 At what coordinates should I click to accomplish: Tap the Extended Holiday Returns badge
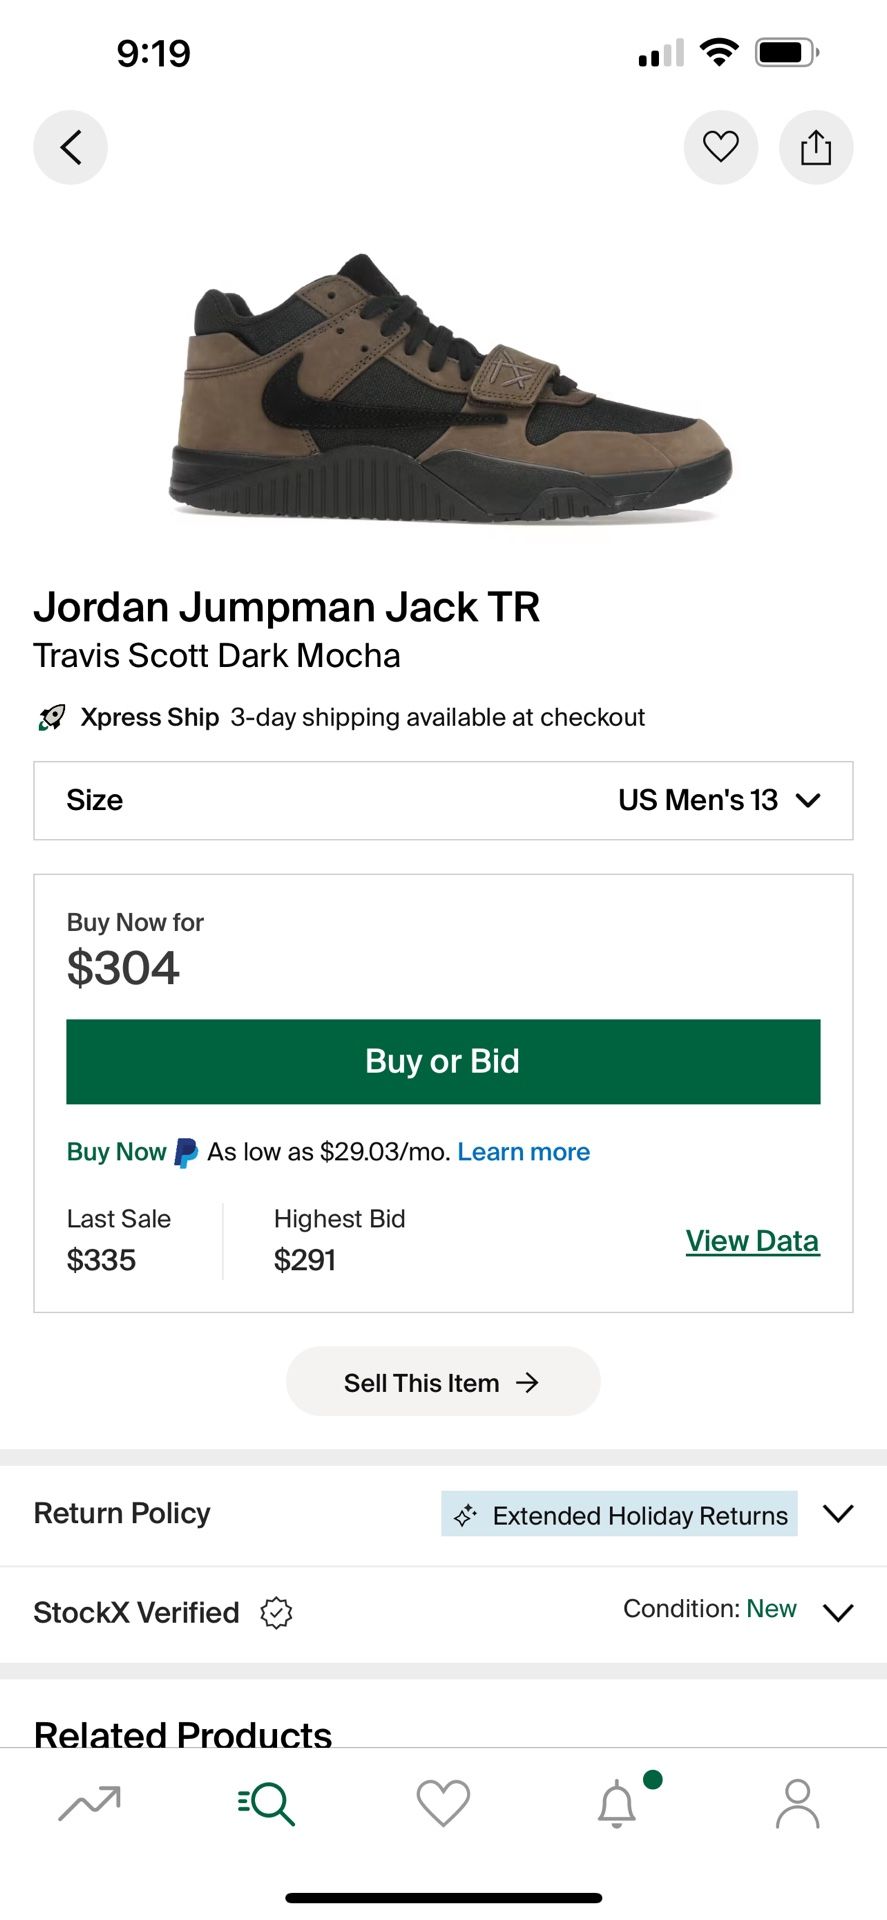[619, 1515]
